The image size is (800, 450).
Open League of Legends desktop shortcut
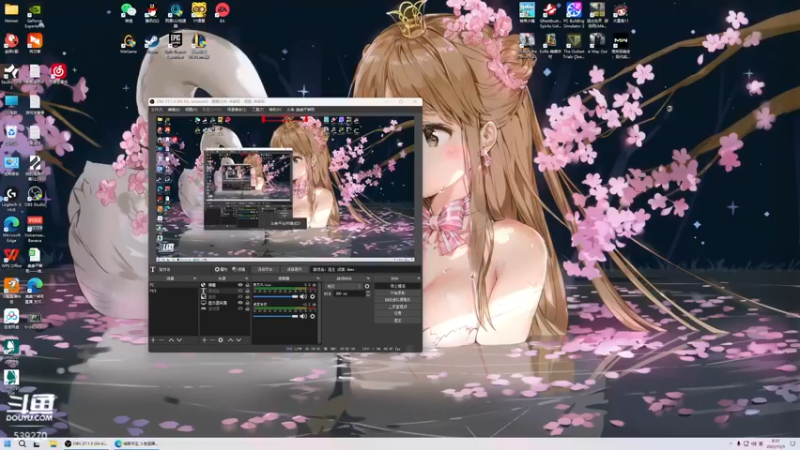pos(198,45)
